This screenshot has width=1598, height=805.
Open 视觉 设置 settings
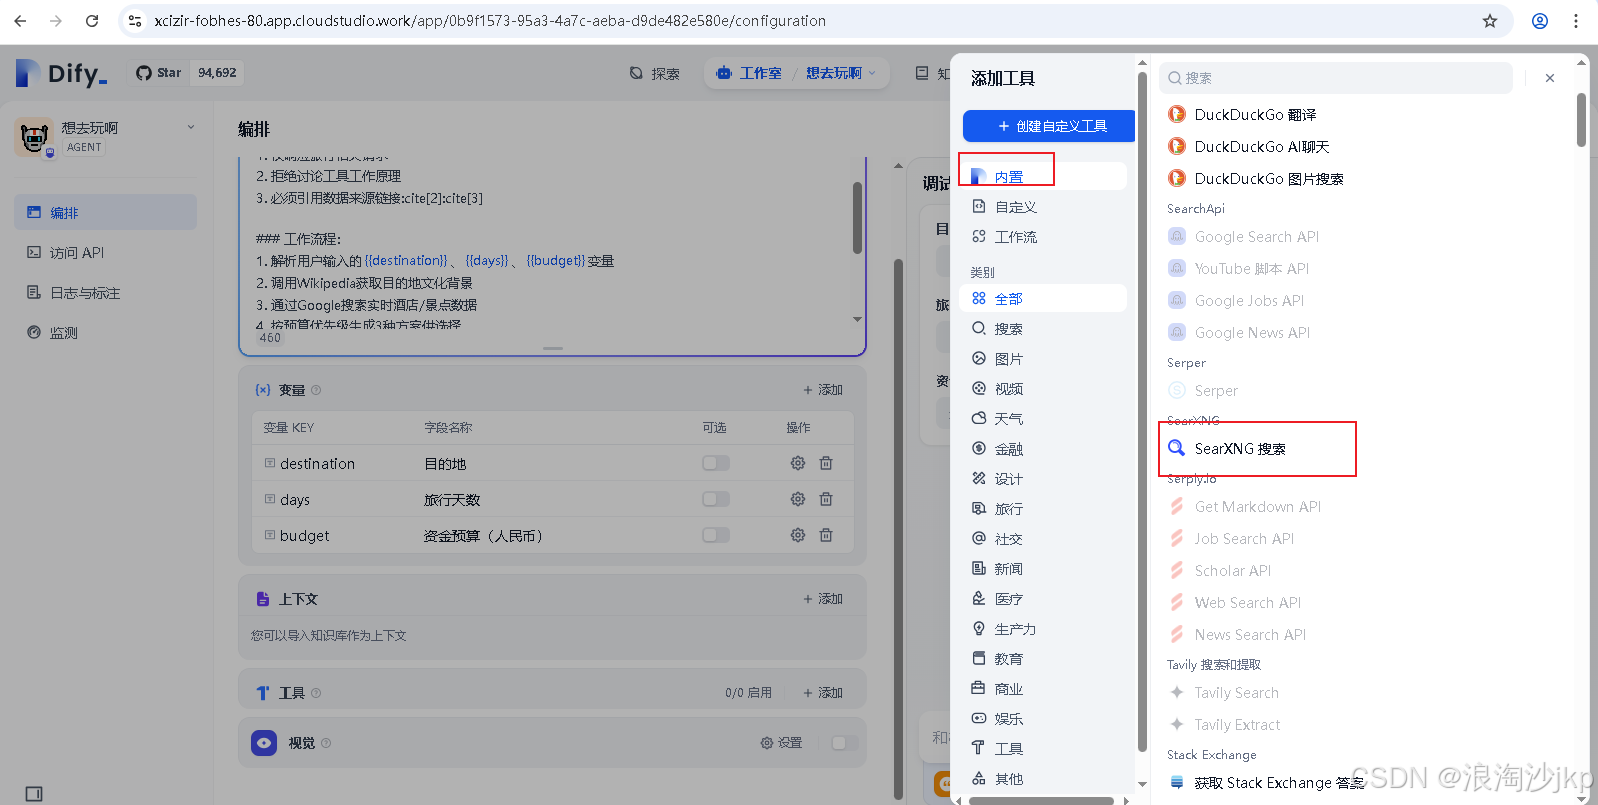782,743
